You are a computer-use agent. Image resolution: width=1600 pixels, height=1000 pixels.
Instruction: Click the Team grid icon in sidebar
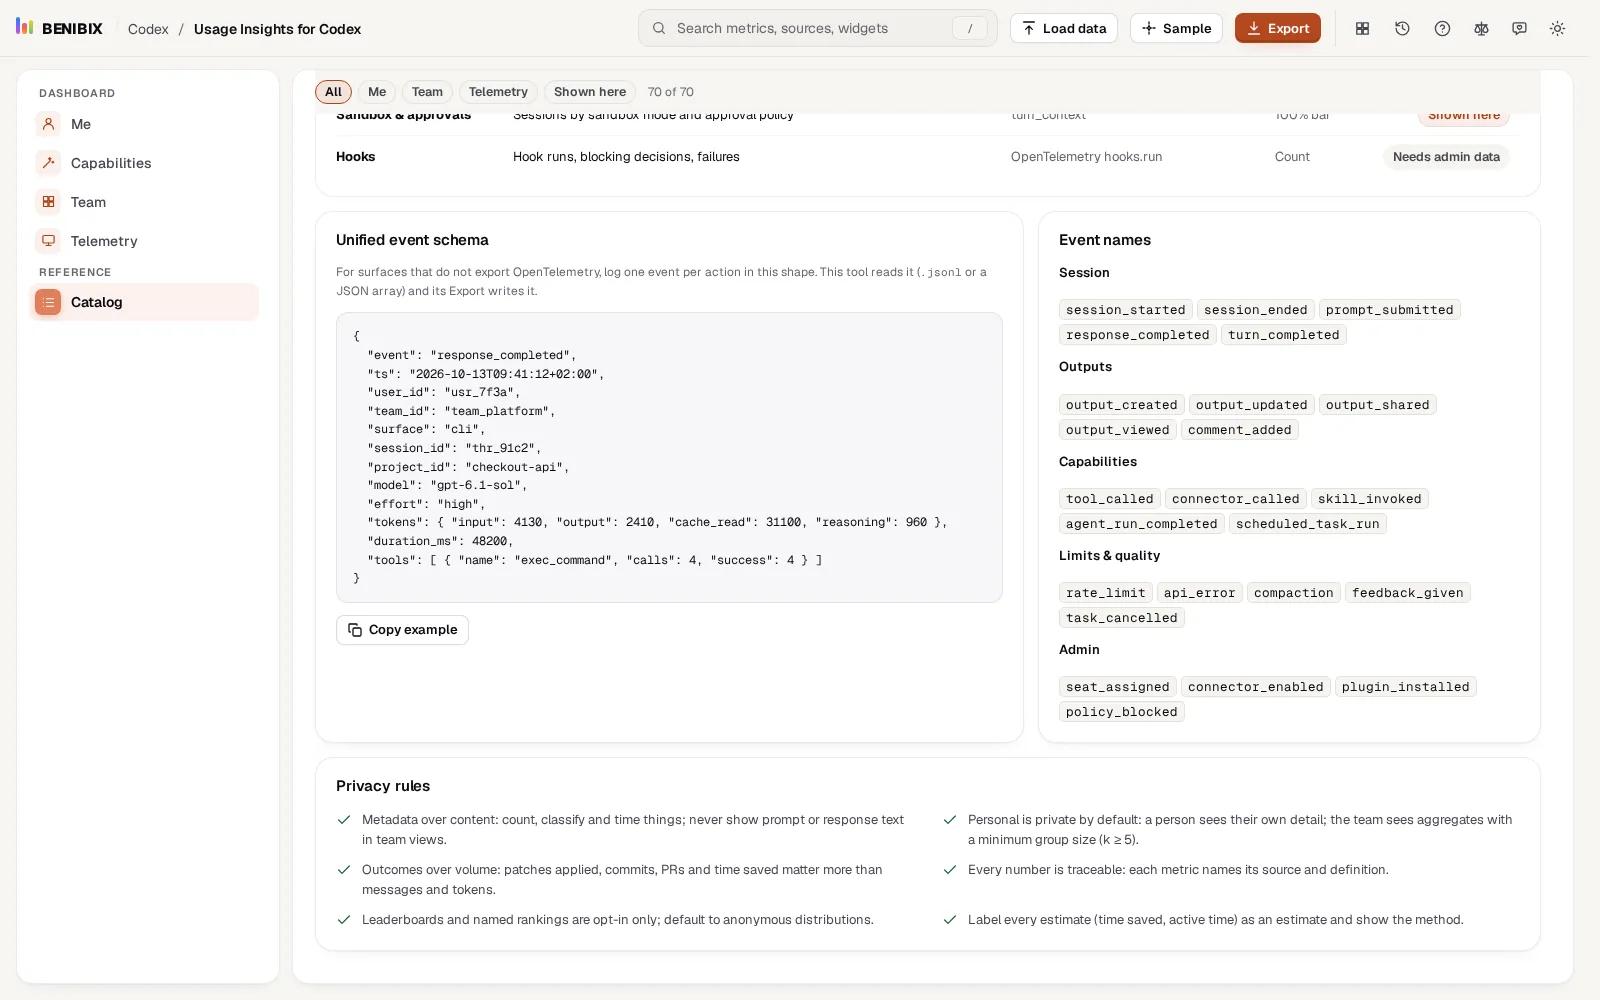tap(48, 202)
